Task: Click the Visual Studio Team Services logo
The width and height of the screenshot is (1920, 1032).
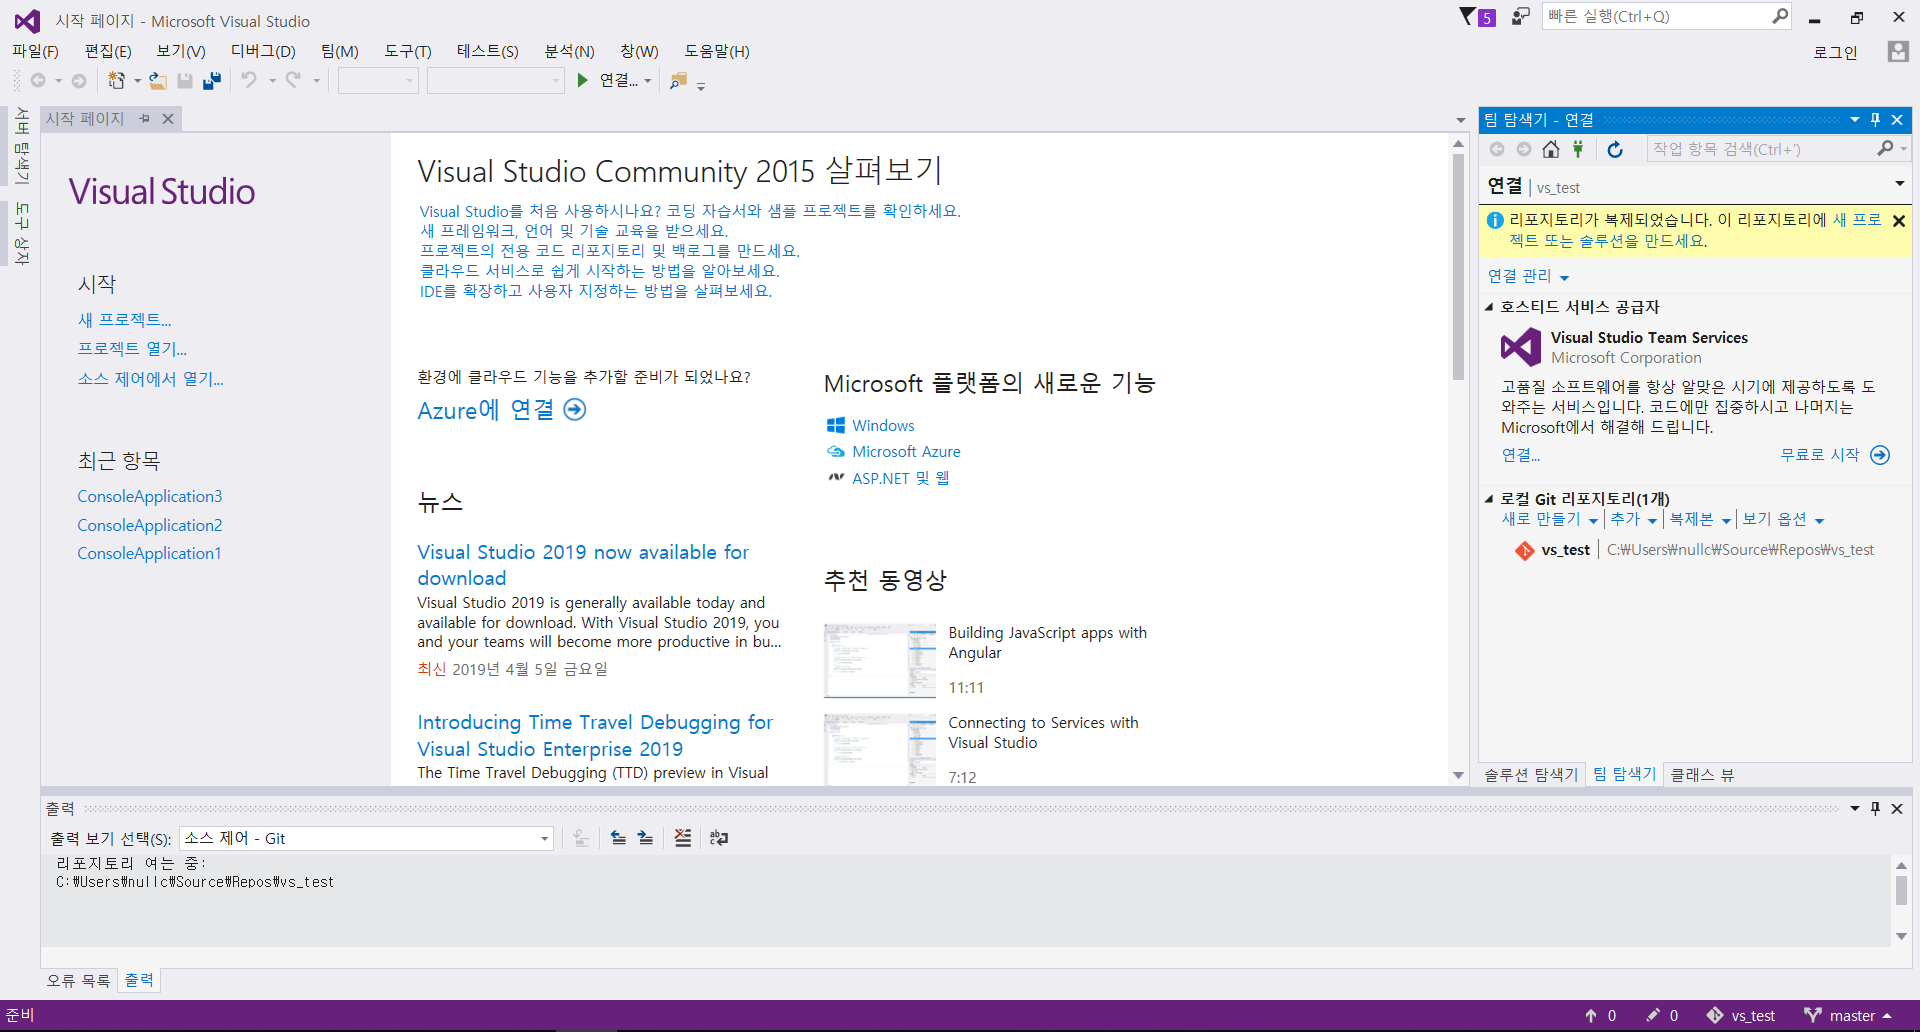Action: pos(1521,347)
